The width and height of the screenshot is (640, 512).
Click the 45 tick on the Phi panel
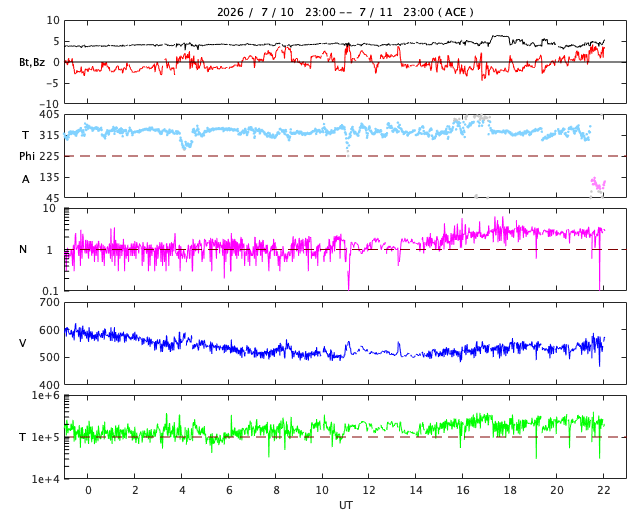tap(53, 198)
